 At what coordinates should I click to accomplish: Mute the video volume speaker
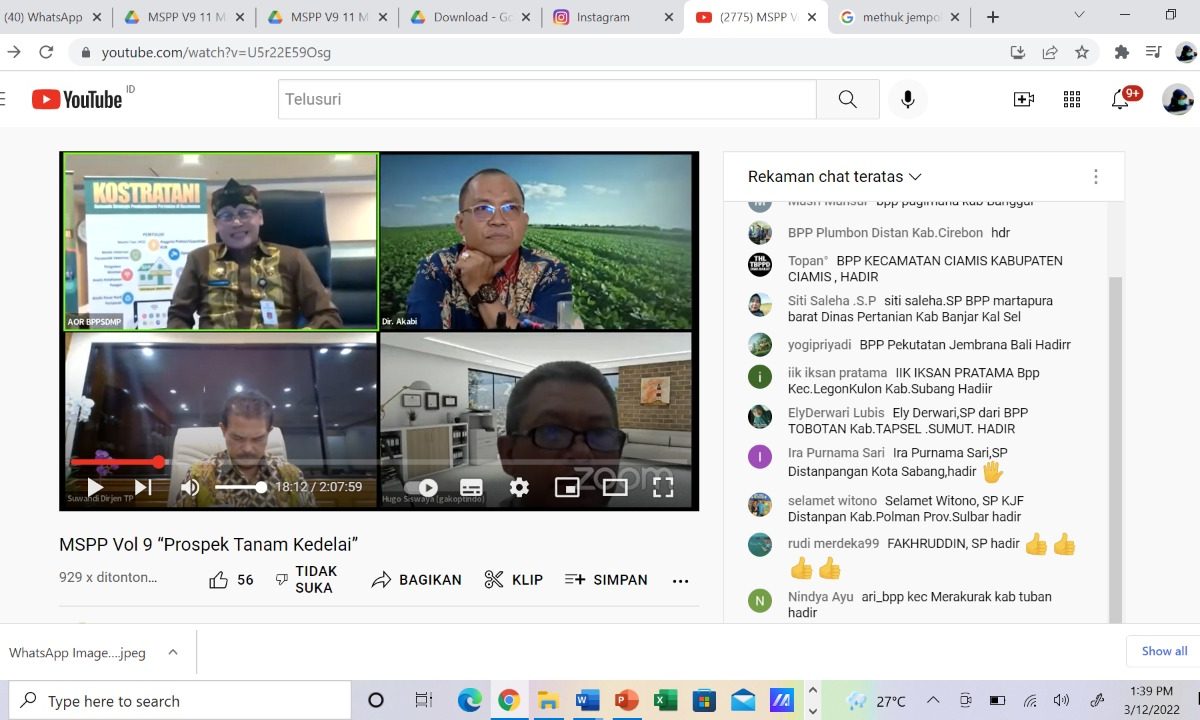coord(190,487)
